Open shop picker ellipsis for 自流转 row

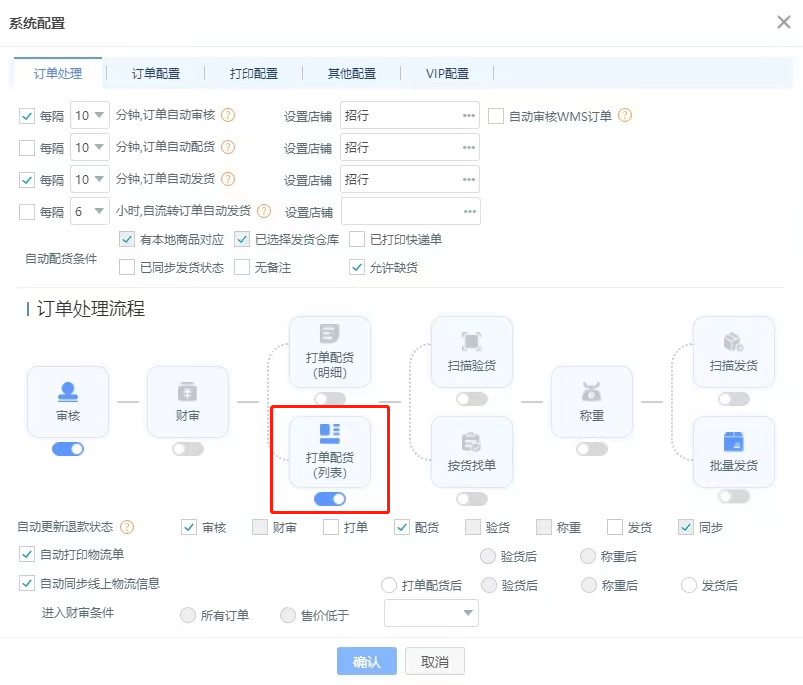470,211
